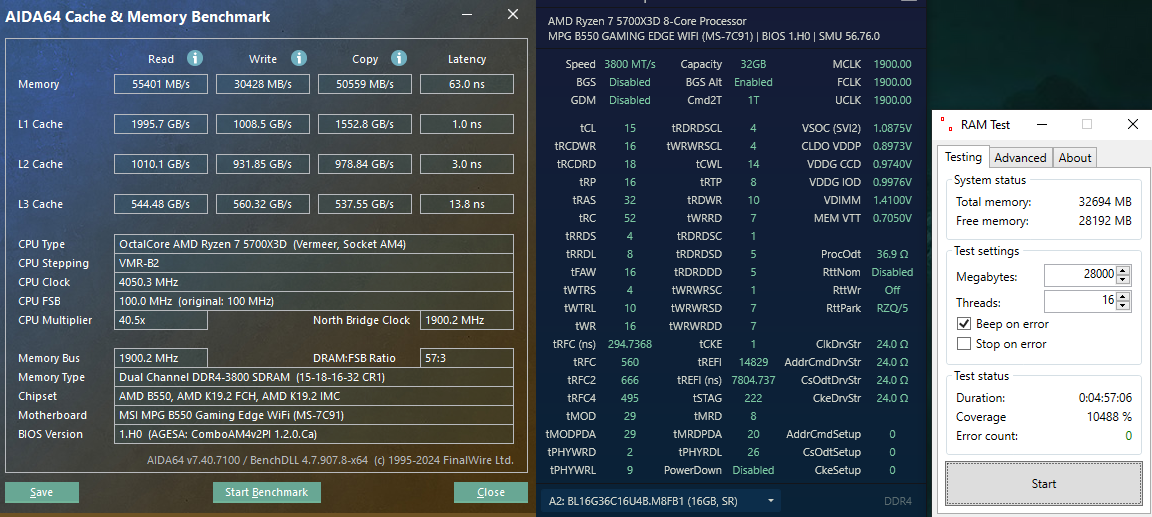1152x517 pixels.
Task: Click the FCLK value 1900.00
Action: (x=892, y=82)
